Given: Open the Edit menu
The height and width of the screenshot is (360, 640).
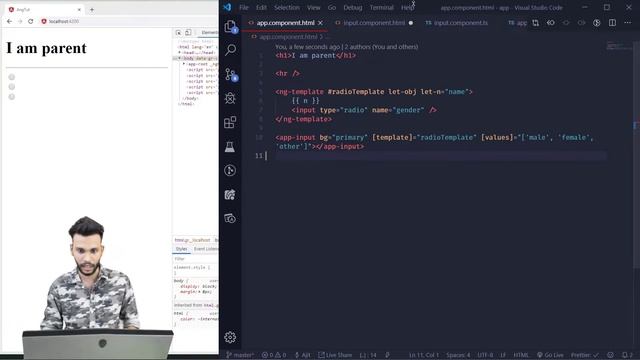Looking at the screenshot, I should pyautogui.click(x=261, y=7).
